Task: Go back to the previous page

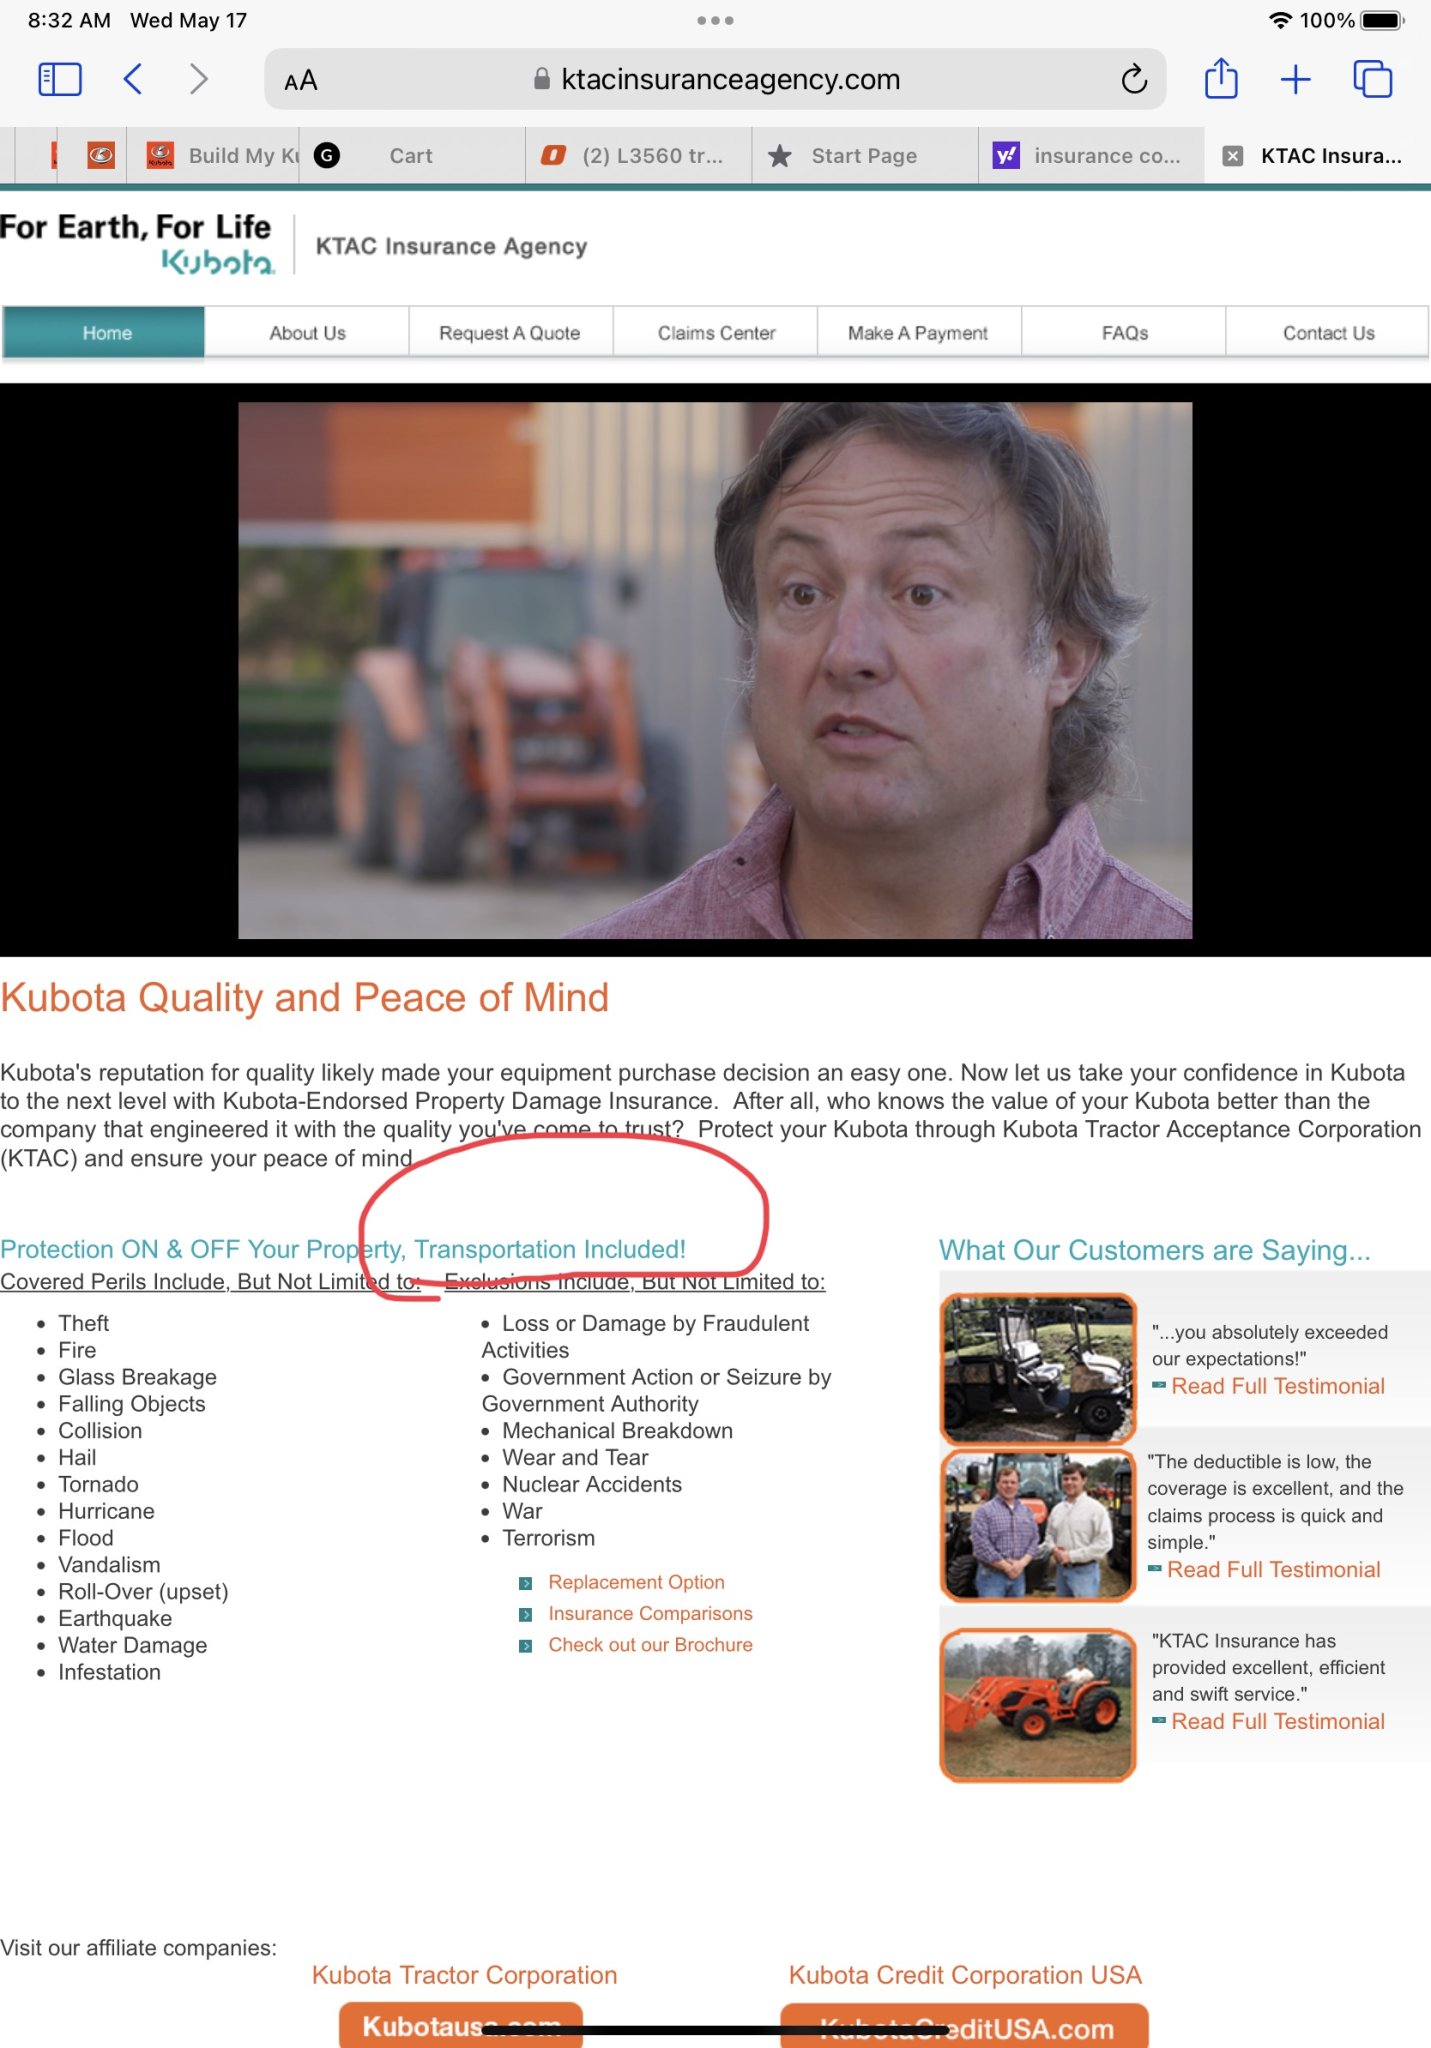Action: pyautogui.click(x=133, y=79)
